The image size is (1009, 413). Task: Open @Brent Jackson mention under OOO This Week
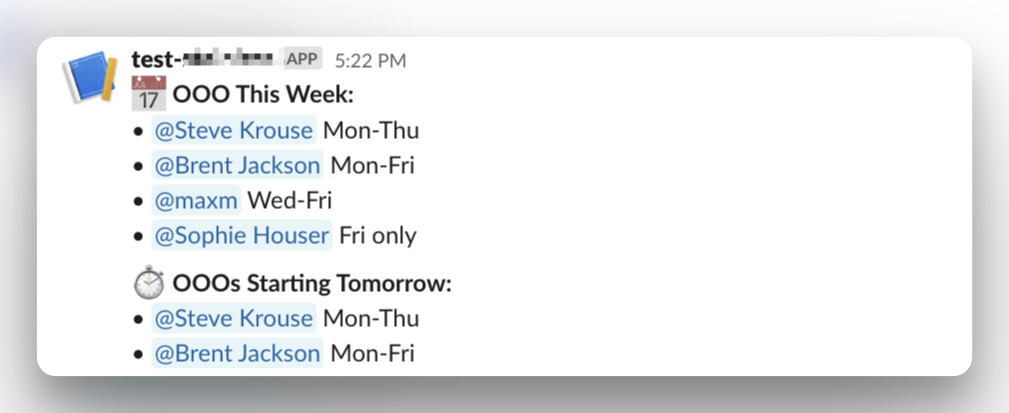237,165
